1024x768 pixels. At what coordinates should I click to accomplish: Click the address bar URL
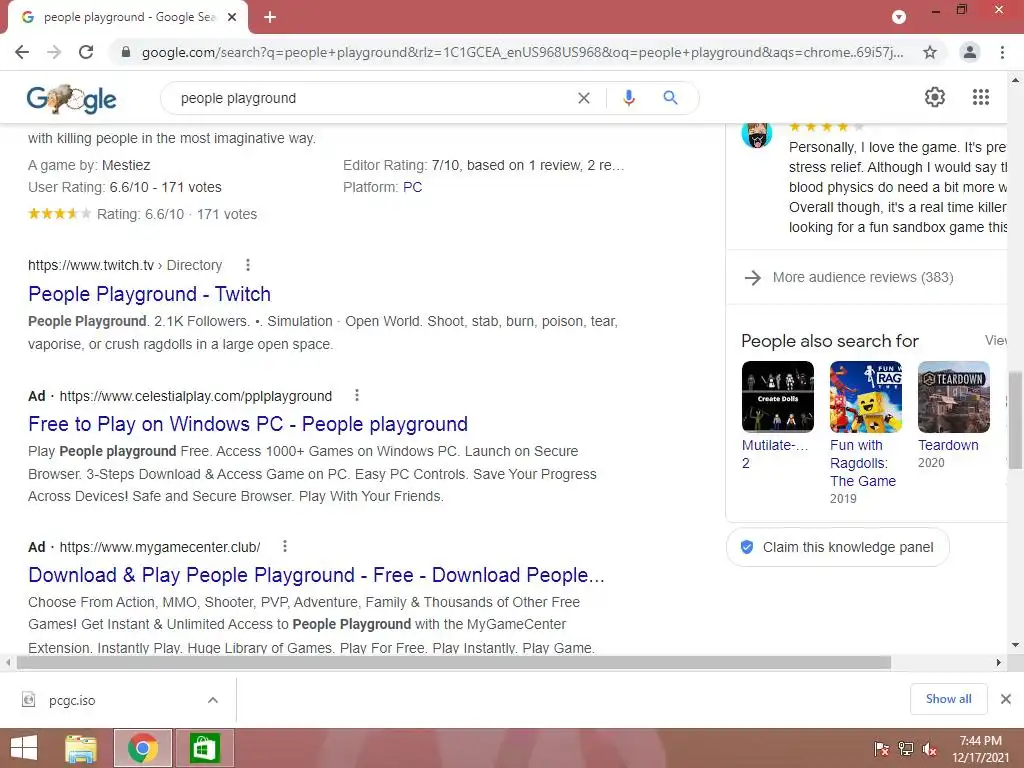coord(522,52)
